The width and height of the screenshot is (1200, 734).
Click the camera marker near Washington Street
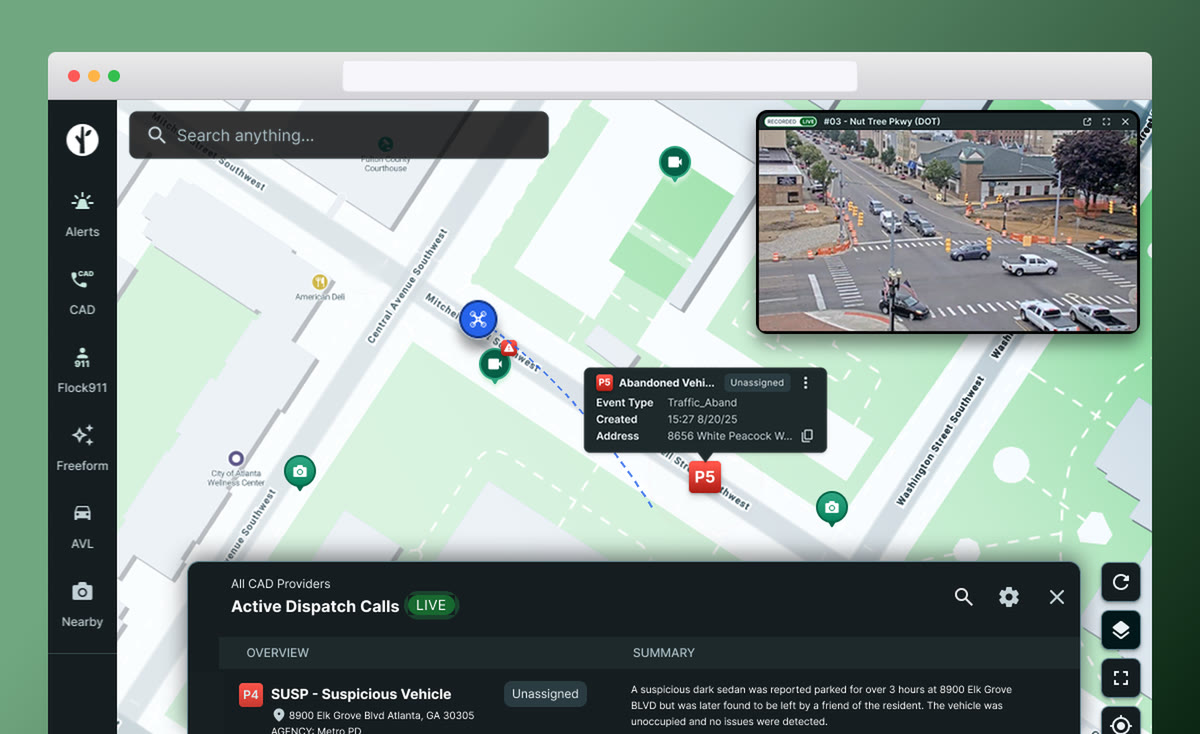[831, 508]
